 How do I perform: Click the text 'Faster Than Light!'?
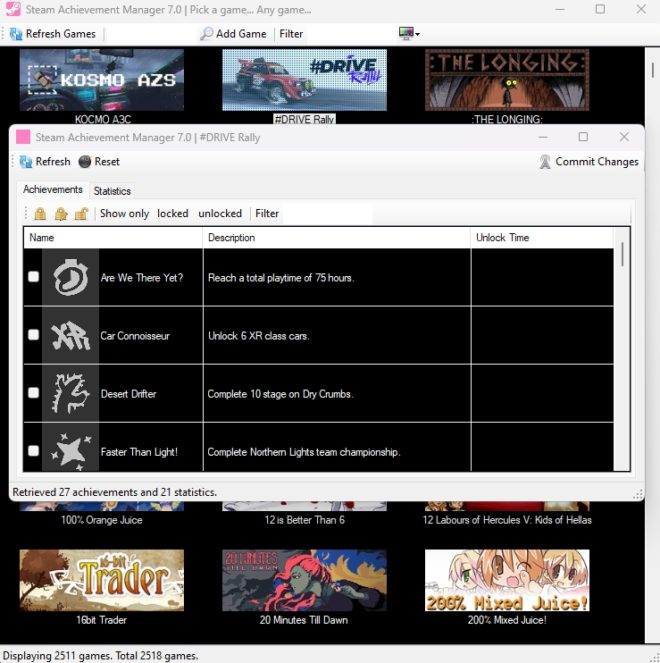(139, 452)
